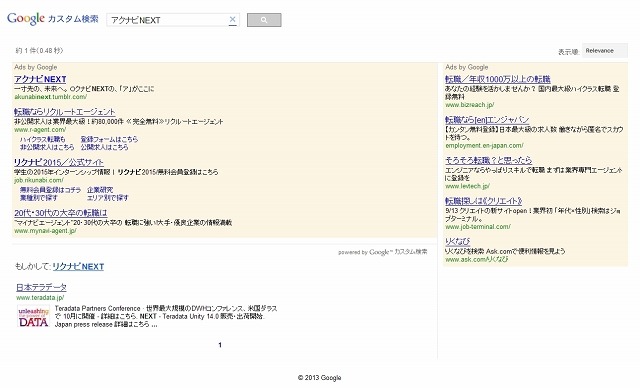Open エリア別で探す sitelink
The width and height of the screenshot is (640, 388).
coord(107,197)
